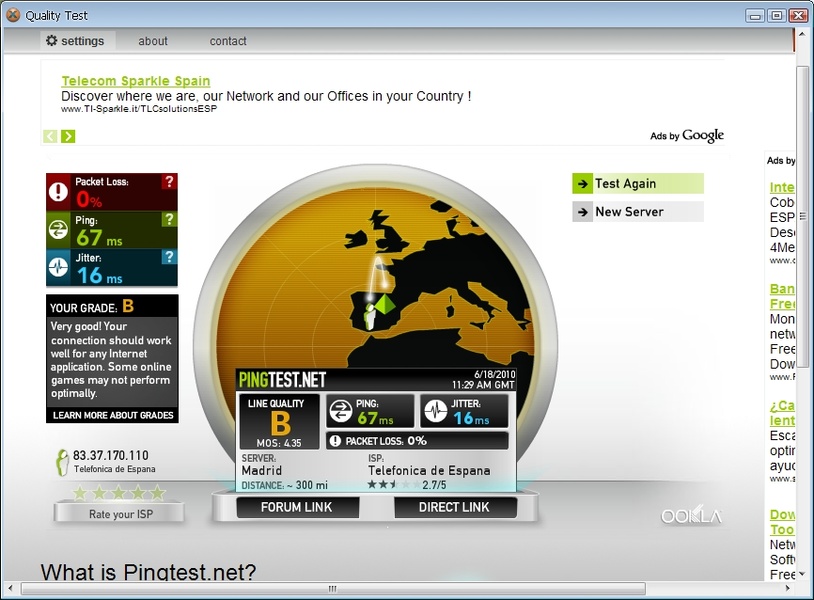Click the vertical scrollbar down arrow

[803, 574]
